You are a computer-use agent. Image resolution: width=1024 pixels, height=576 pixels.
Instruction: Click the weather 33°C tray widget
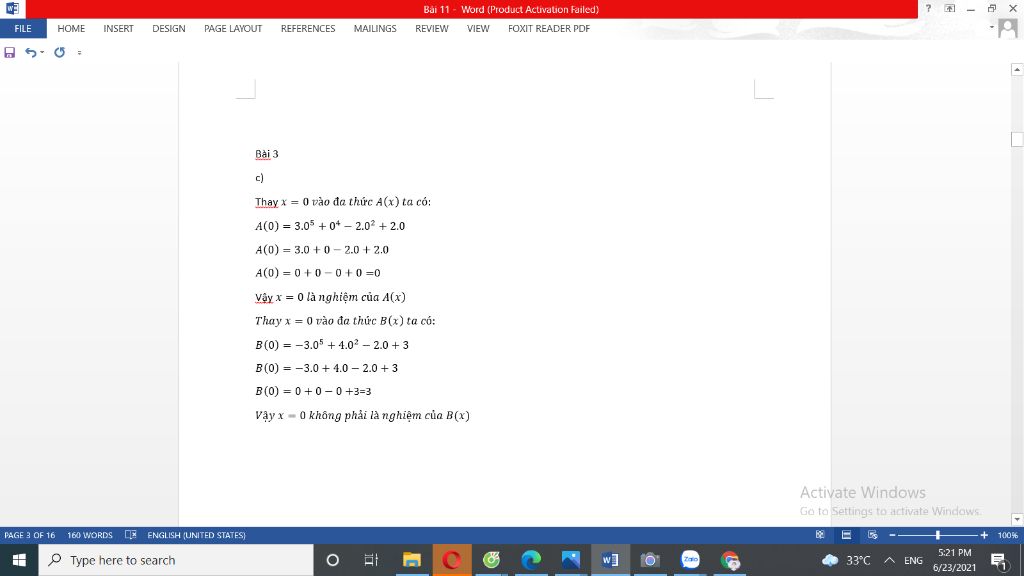pyautogui.click(x=846, y=560)
